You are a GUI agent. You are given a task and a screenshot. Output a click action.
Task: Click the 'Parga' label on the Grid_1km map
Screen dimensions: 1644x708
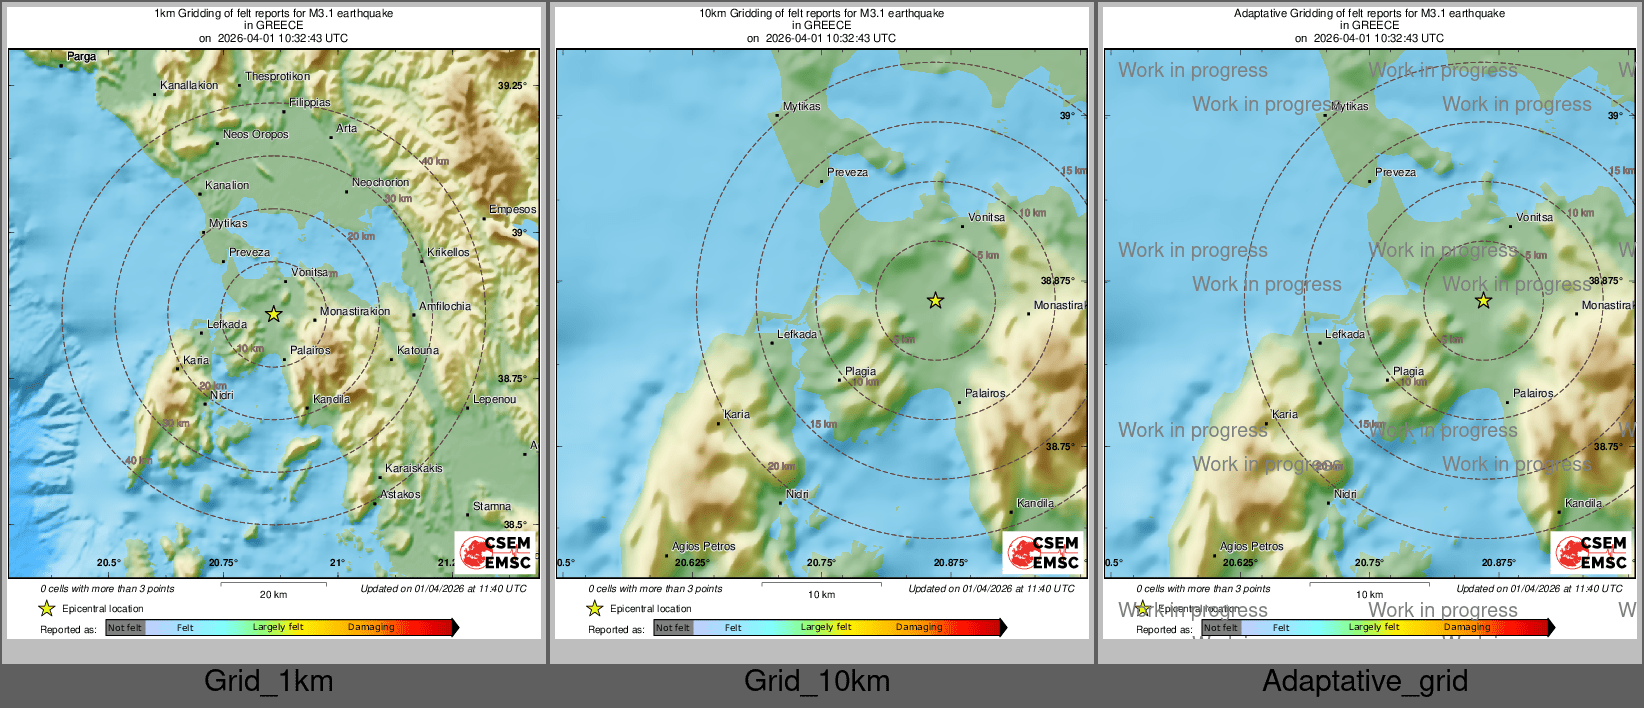[81, 57]
